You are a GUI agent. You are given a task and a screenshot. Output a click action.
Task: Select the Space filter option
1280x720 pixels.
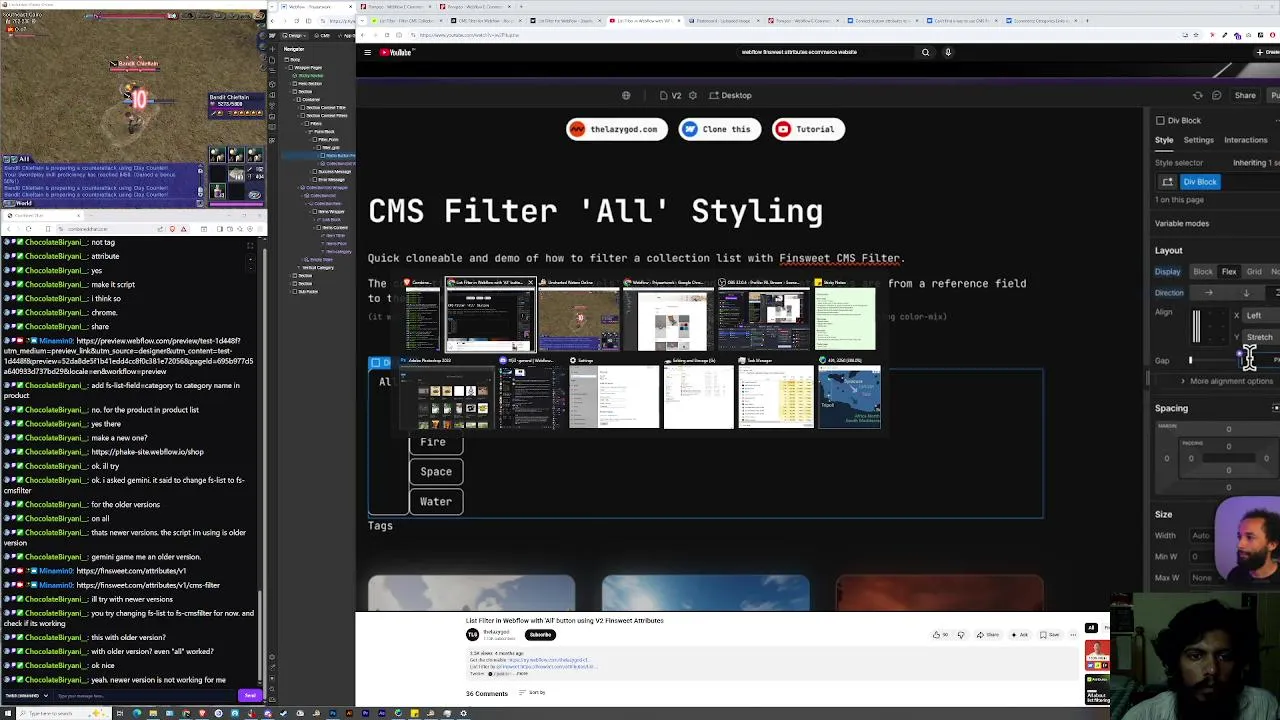[436, 472]
